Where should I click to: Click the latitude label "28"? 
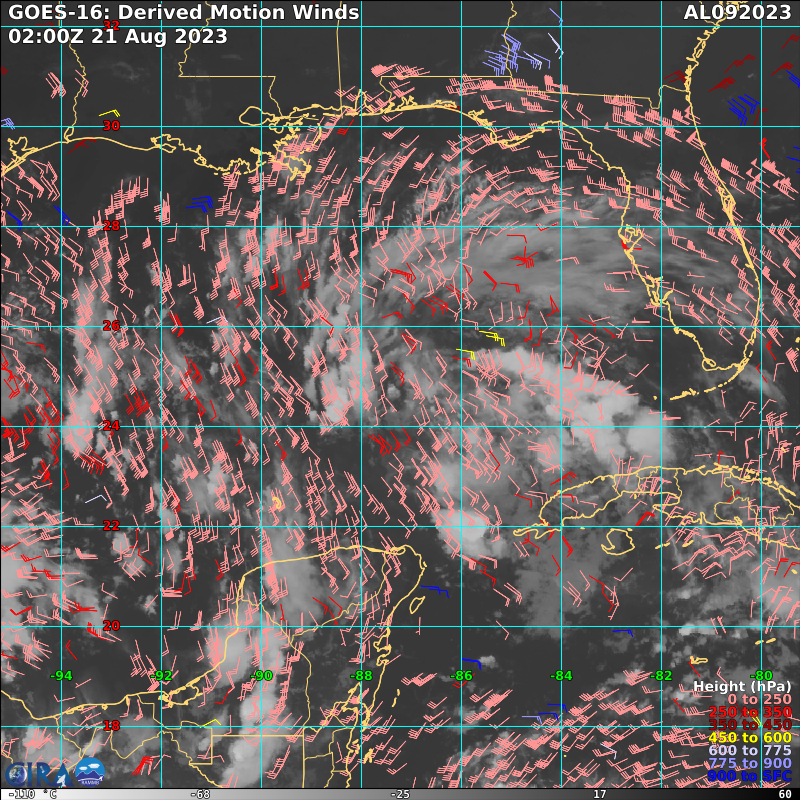[x=111, y=226]
